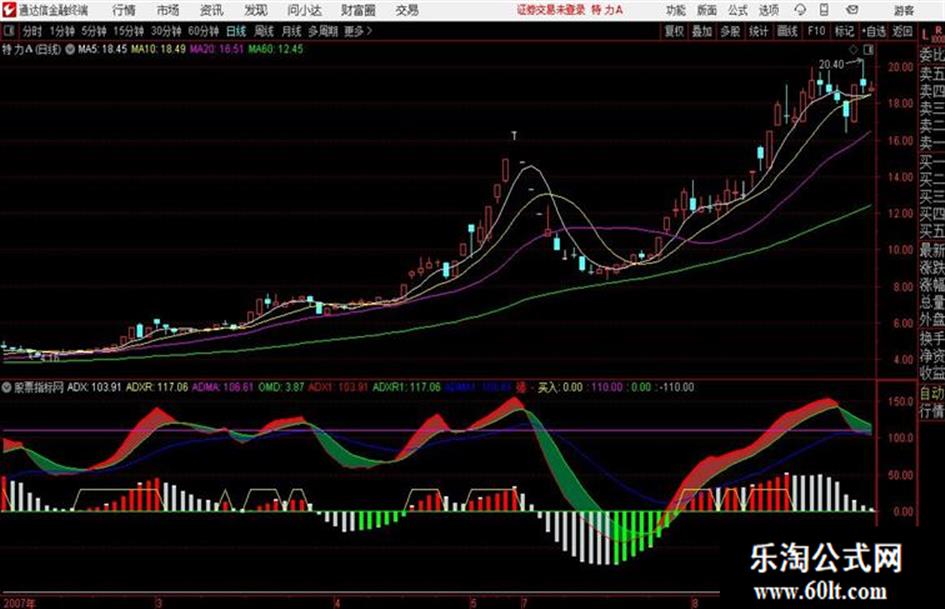Click the 特力A(日线) chart title

pyautogui.click(x=31, y=49)
